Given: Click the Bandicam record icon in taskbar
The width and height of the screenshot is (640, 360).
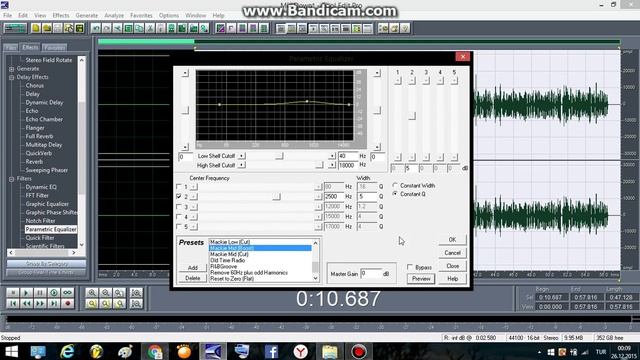Looking at the screenshot, I should [x=359, y=351].
